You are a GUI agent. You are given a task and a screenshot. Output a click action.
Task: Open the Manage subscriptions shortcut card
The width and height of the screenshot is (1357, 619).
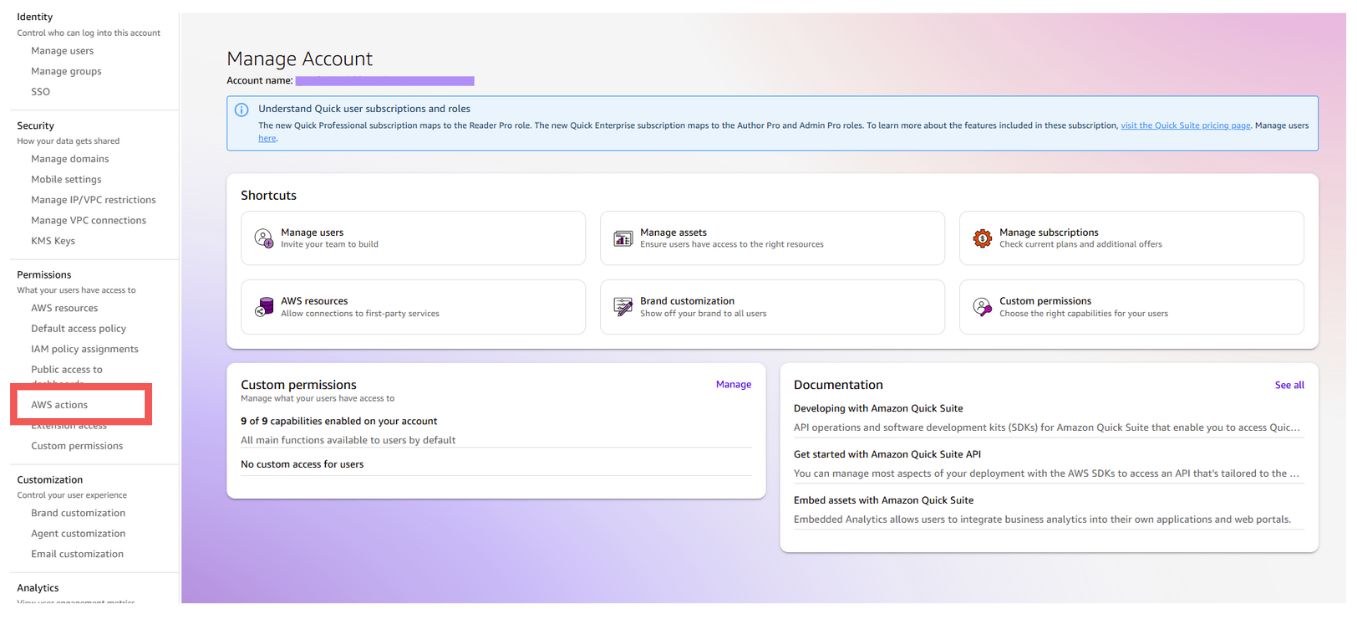click(1131, 238)
